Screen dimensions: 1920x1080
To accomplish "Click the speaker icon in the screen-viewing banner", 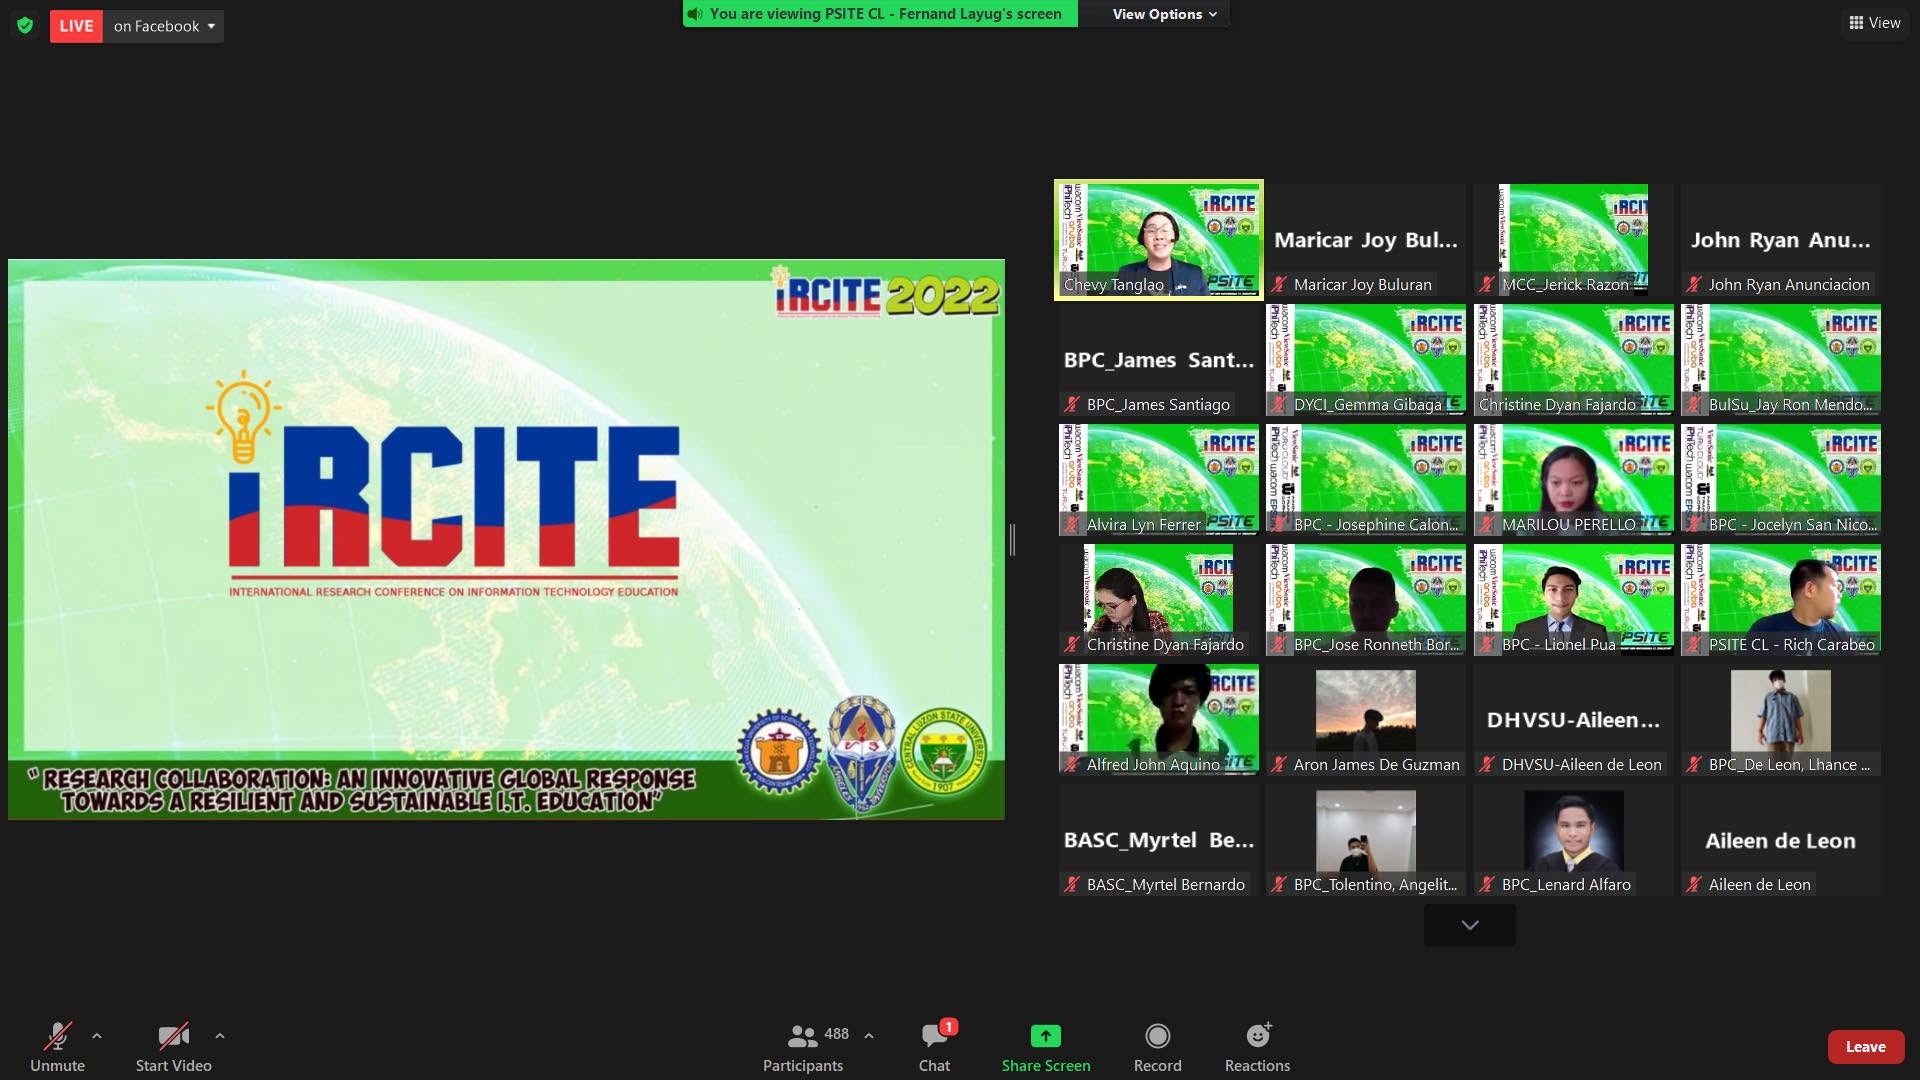I will (x=695, y=14).
